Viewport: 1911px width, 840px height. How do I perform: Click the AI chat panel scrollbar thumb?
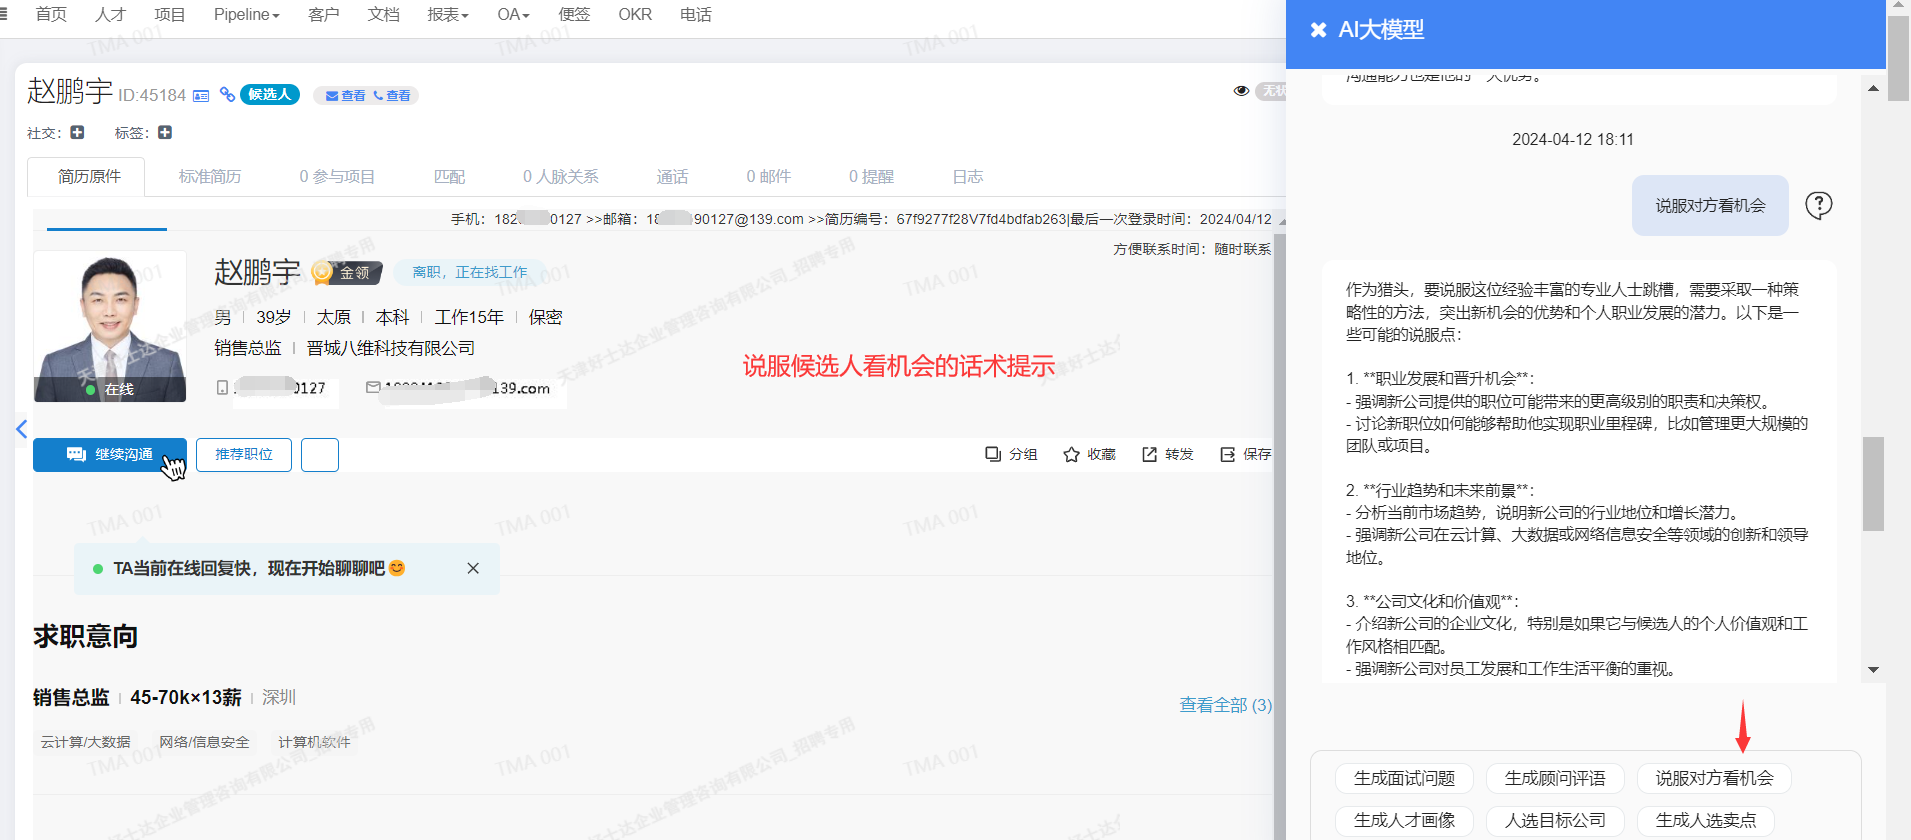tap(1873, 484)
